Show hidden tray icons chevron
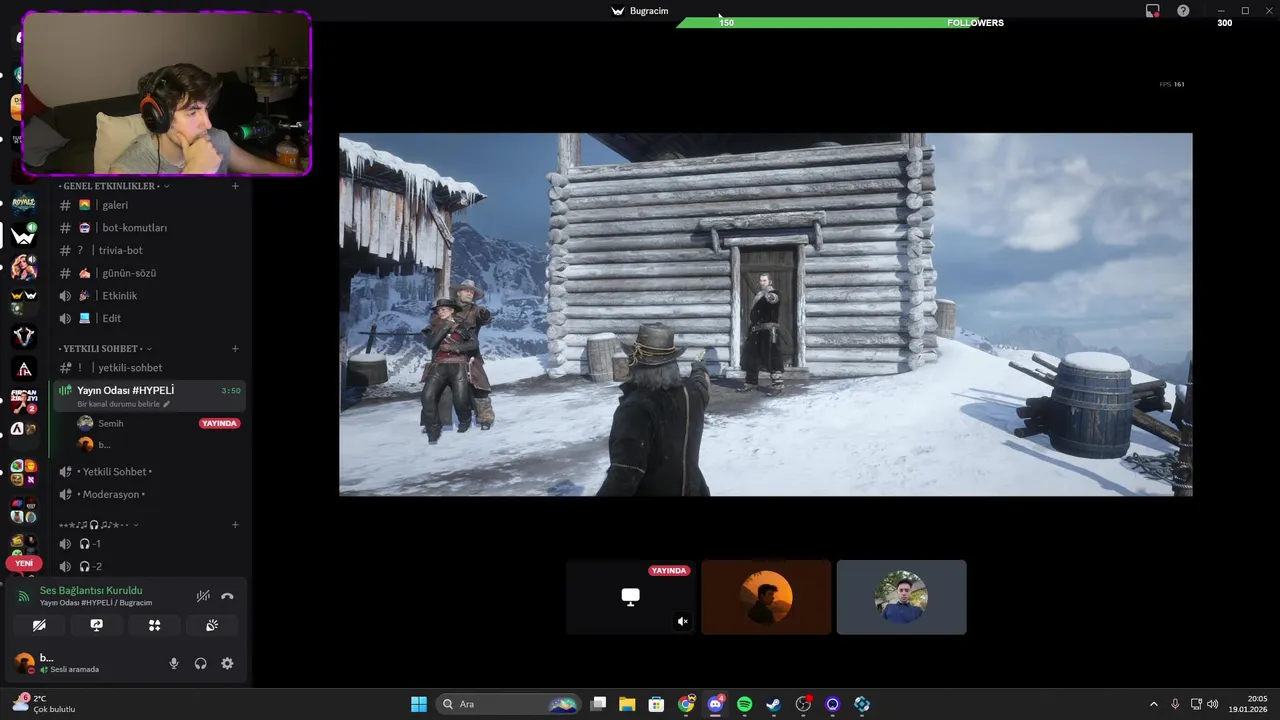This screenshot has width=1280, height=720. click(x=1153, y=704)
